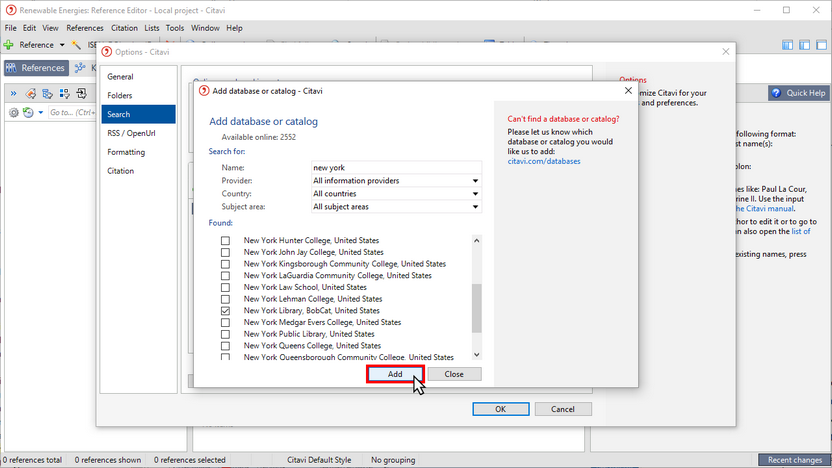Click the Add button

tap(395, 374)
